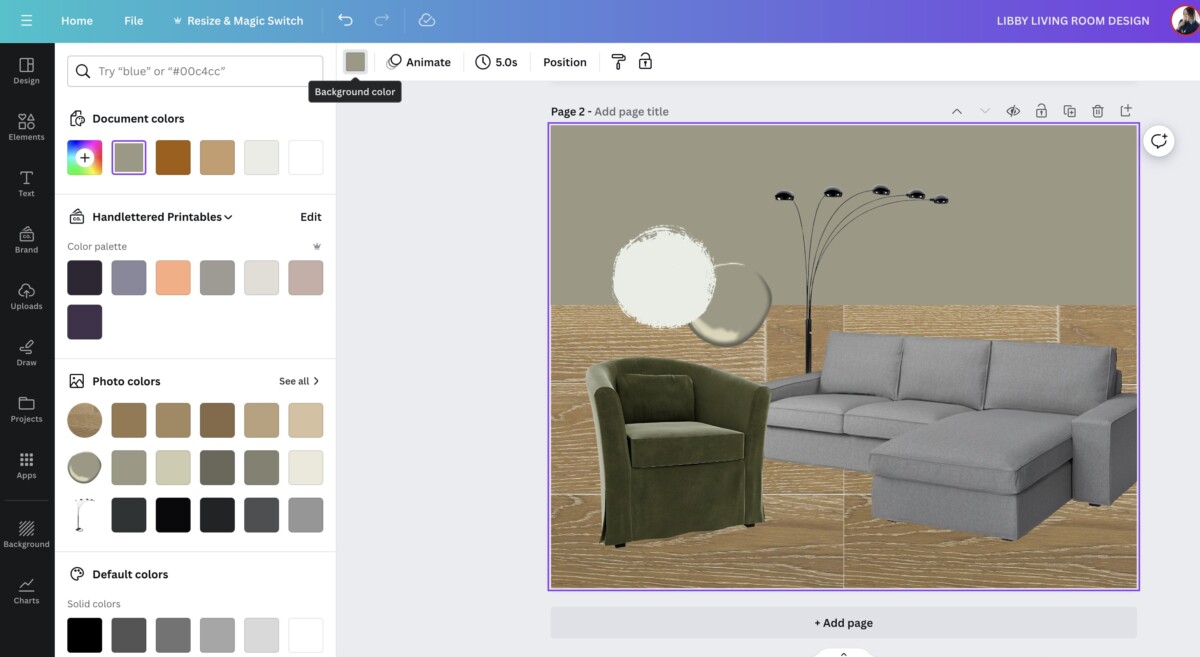Viewport: 1200px width, 657px height.
Task: Select the Text tool in the sidebar
Action: point(26,183)
